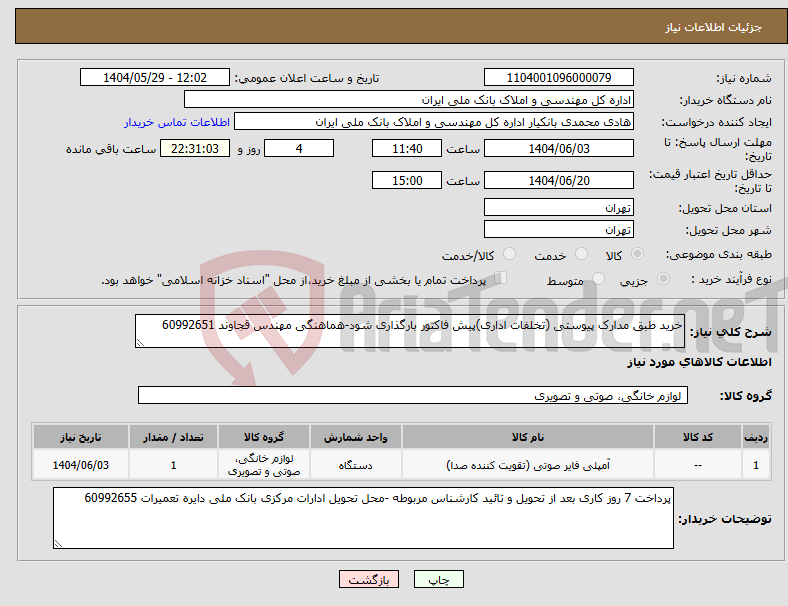Screen dimensions: 788x606
Task: Click the گروه کالا table column header
Action: (263, 437)
